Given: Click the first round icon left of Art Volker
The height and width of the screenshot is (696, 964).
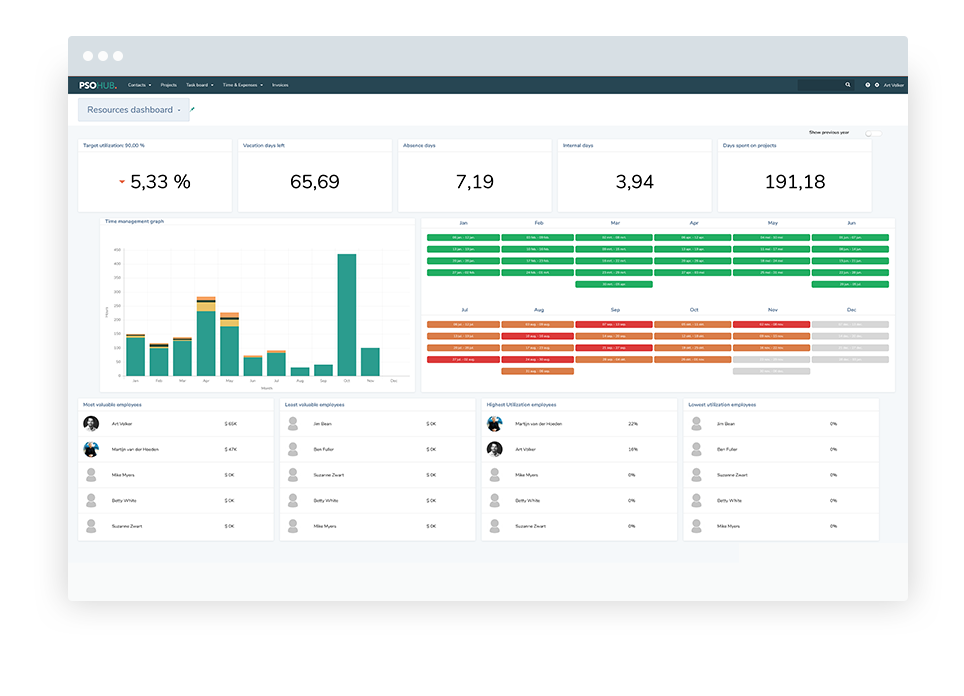Looking at the screenshot, I should click(867, 85).
